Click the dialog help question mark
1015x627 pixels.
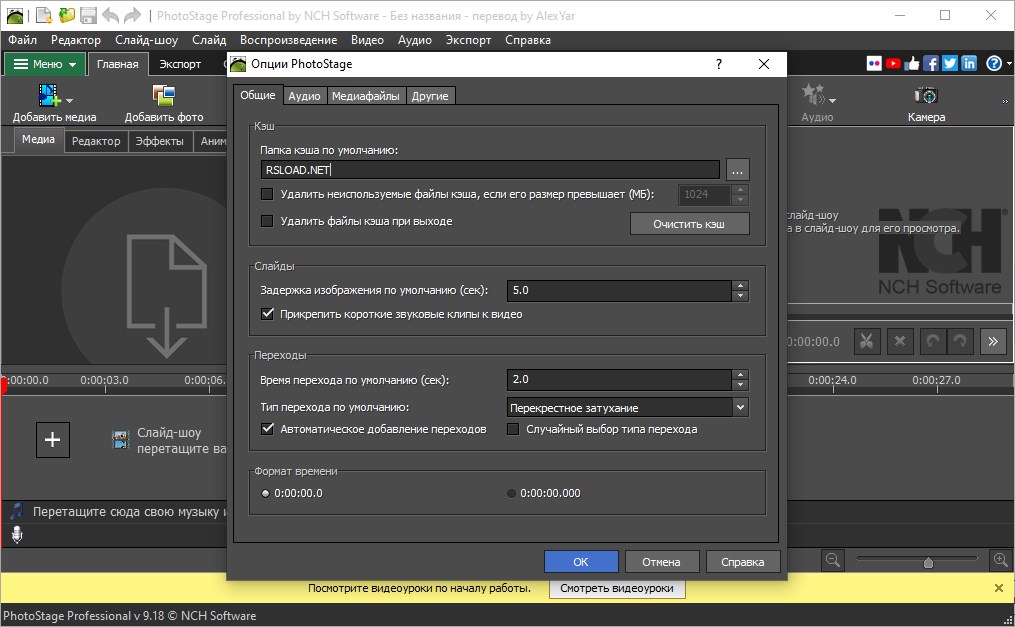[x=719, y=64]
